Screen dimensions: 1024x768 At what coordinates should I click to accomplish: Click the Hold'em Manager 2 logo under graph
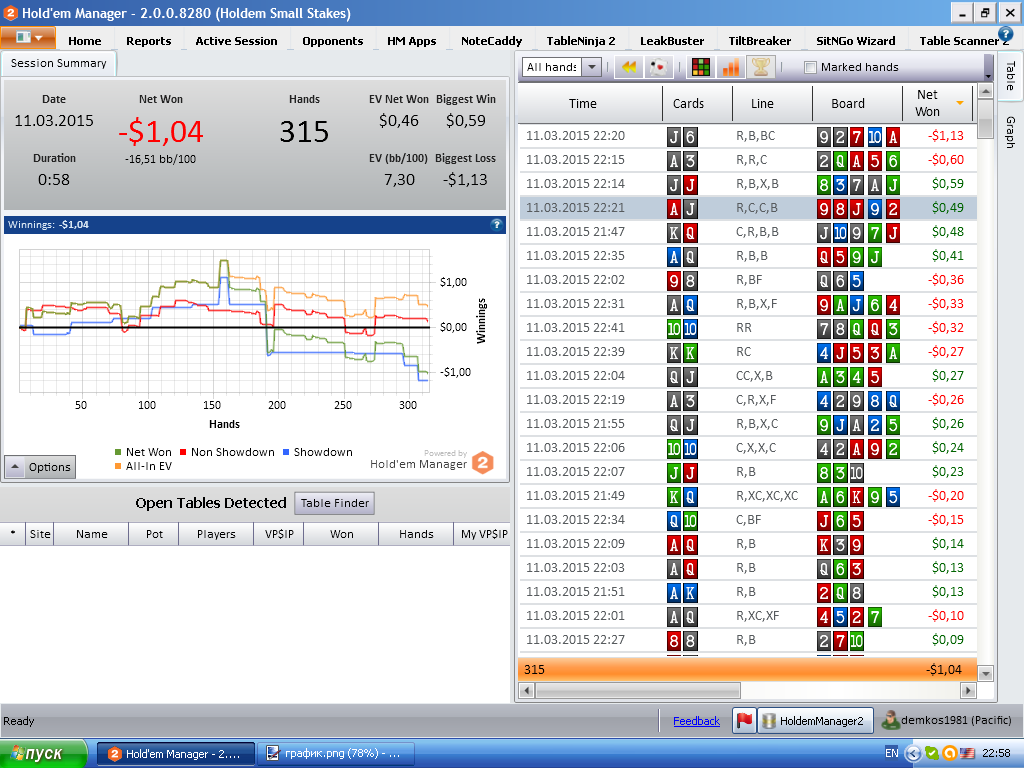[482, 463]
